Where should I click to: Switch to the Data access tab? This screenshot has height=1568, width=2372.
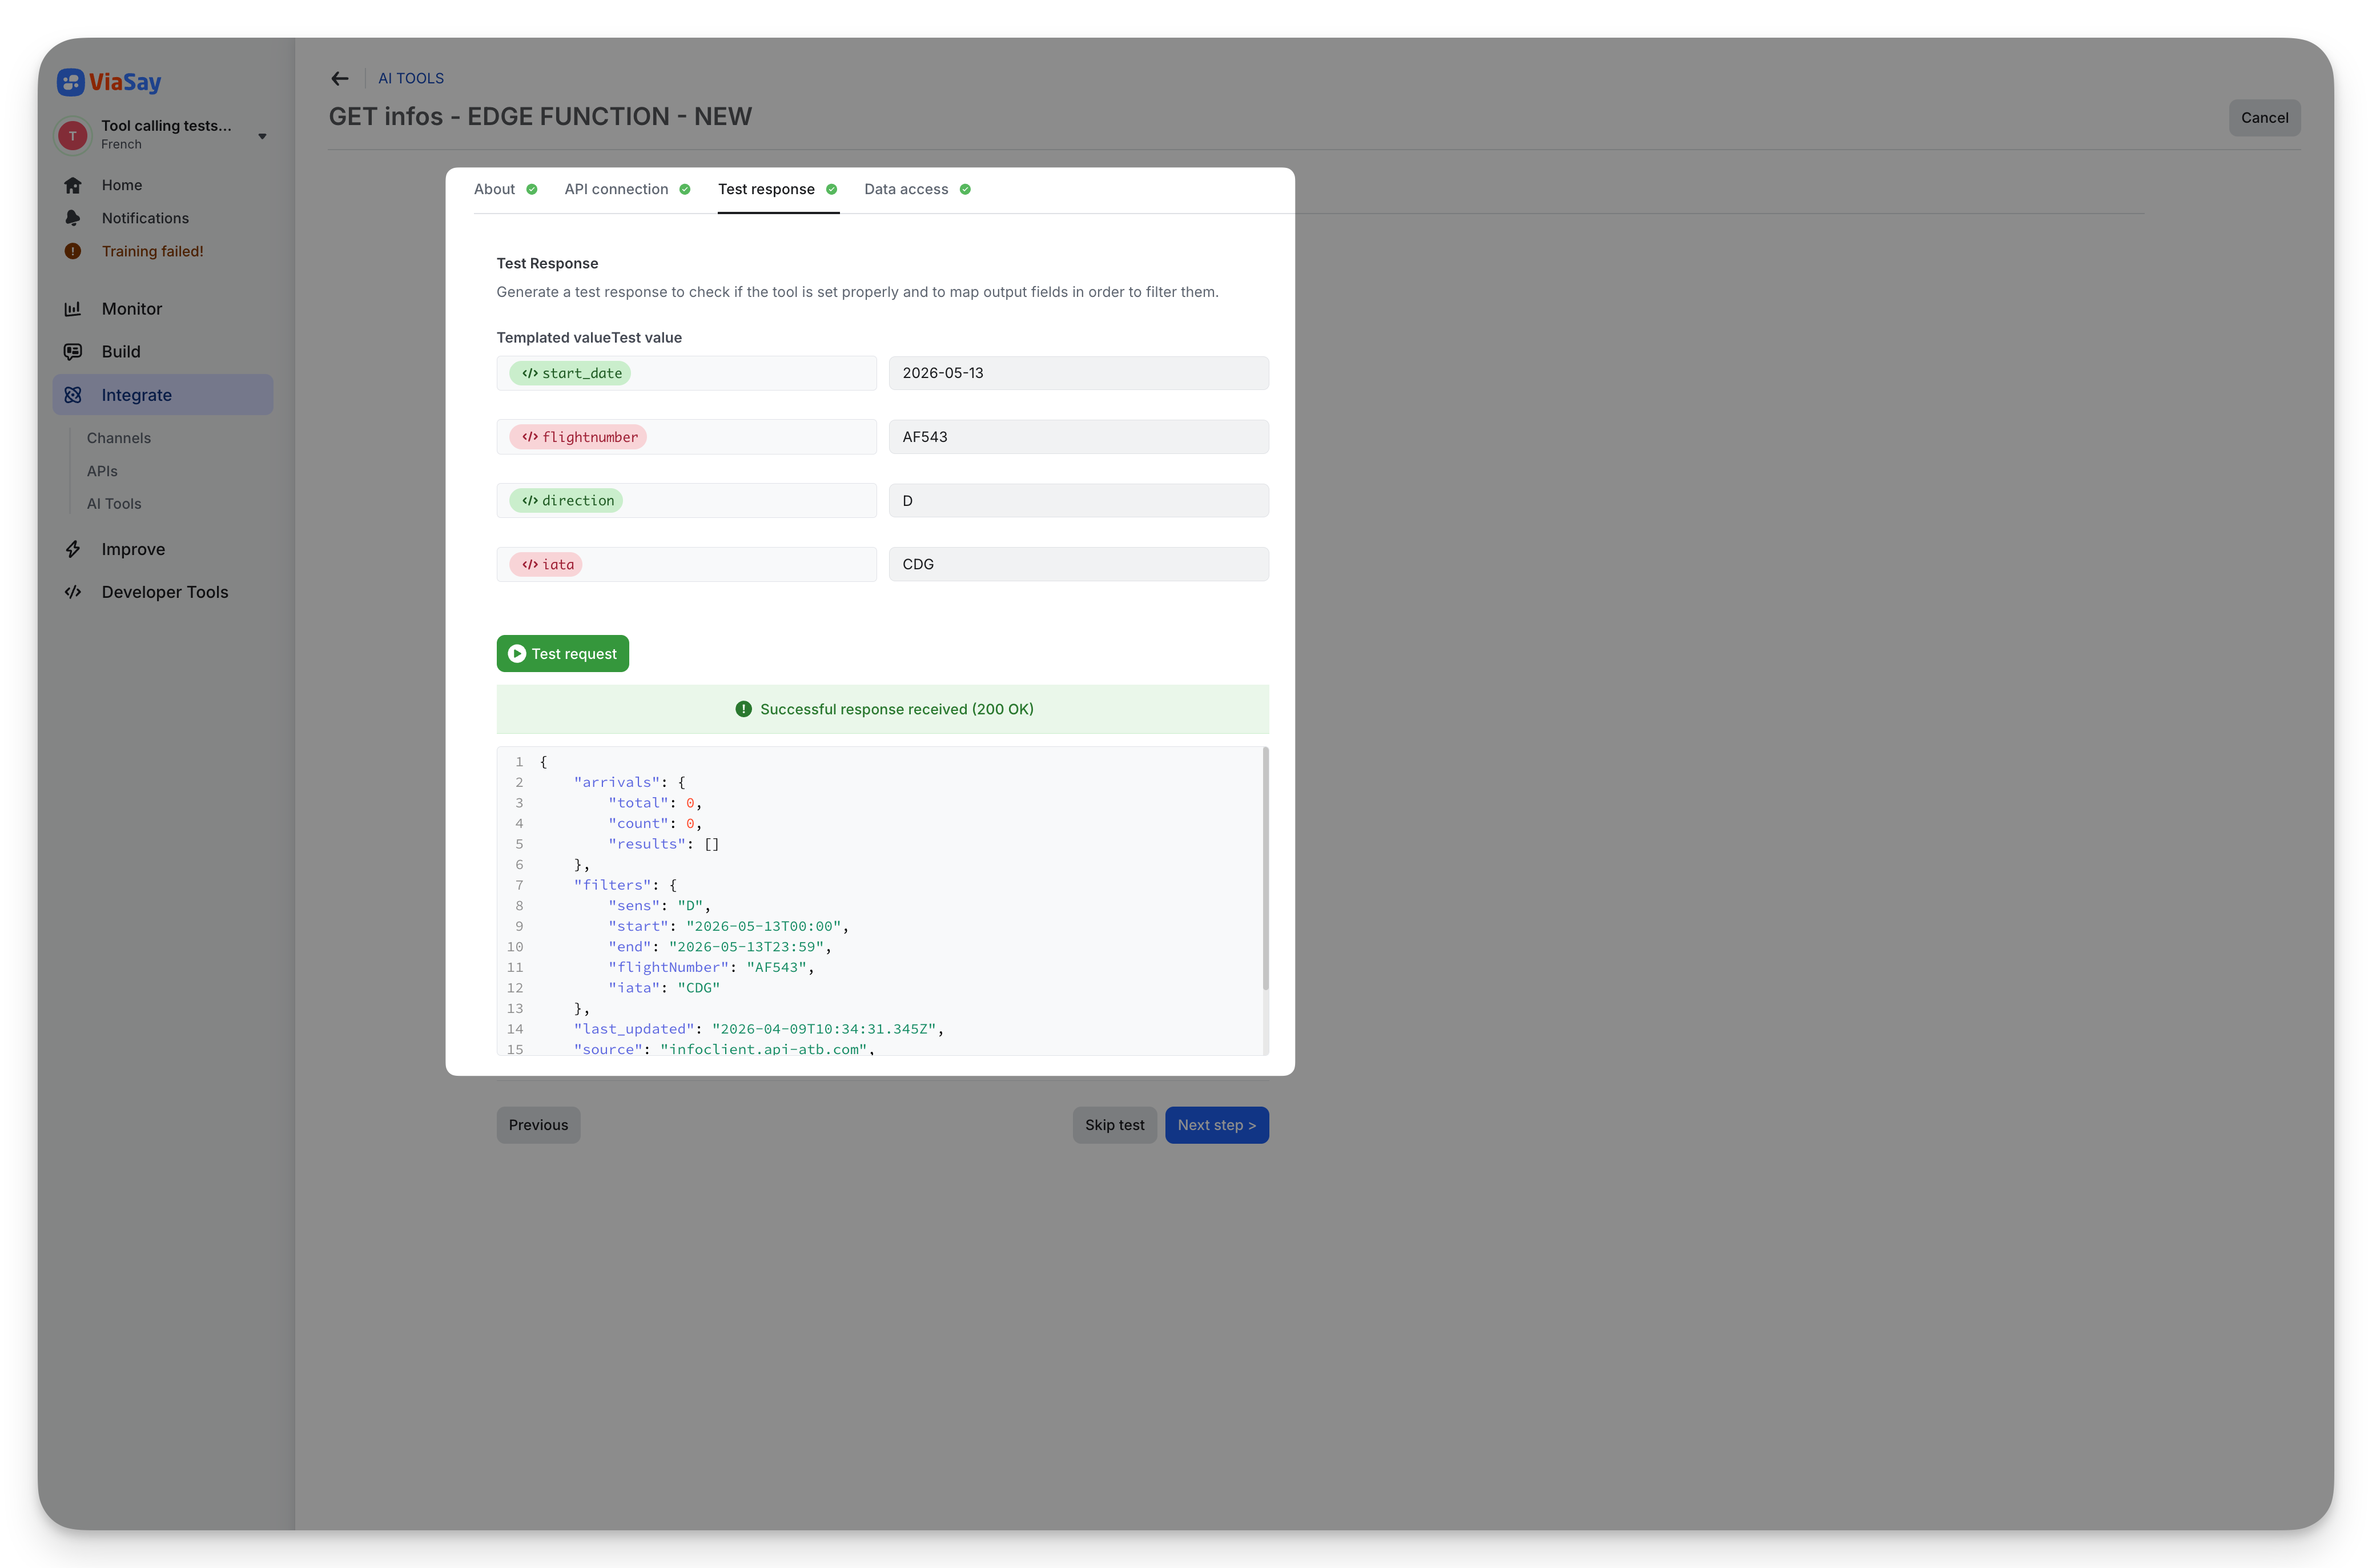[x=905, y=189]
